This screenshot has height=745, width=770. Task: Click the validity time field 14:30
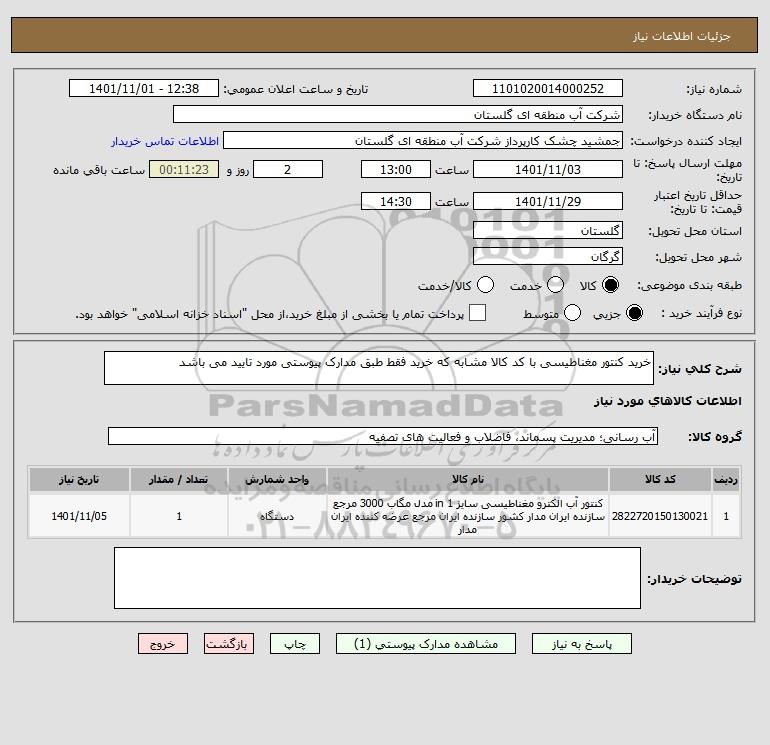pyautogui.click(x=396, y=201)
